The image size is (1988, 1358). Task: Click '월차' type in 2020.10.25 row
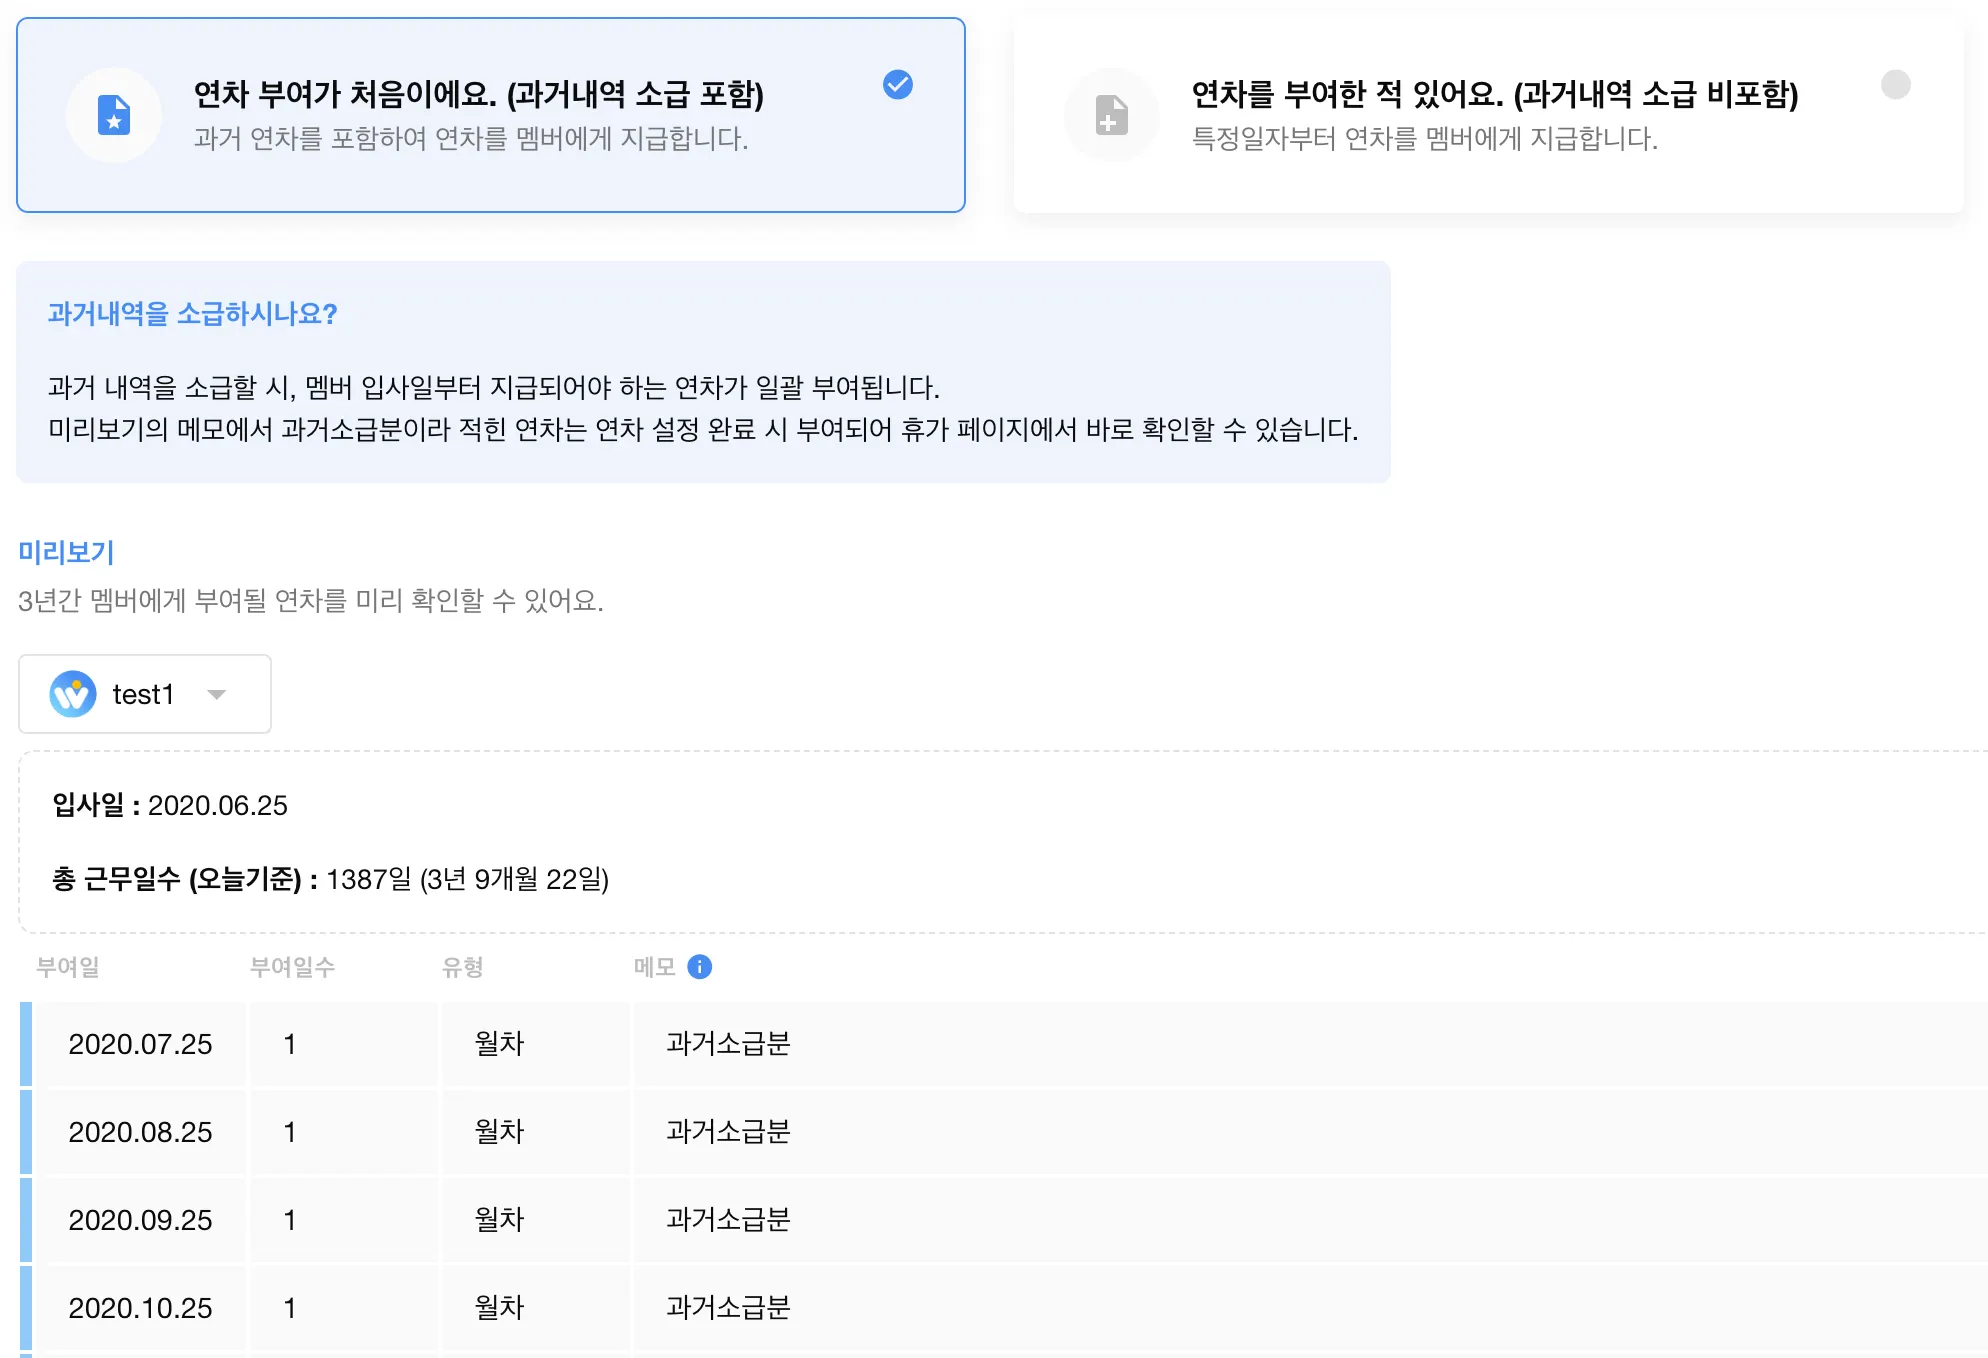[499, 1308]
